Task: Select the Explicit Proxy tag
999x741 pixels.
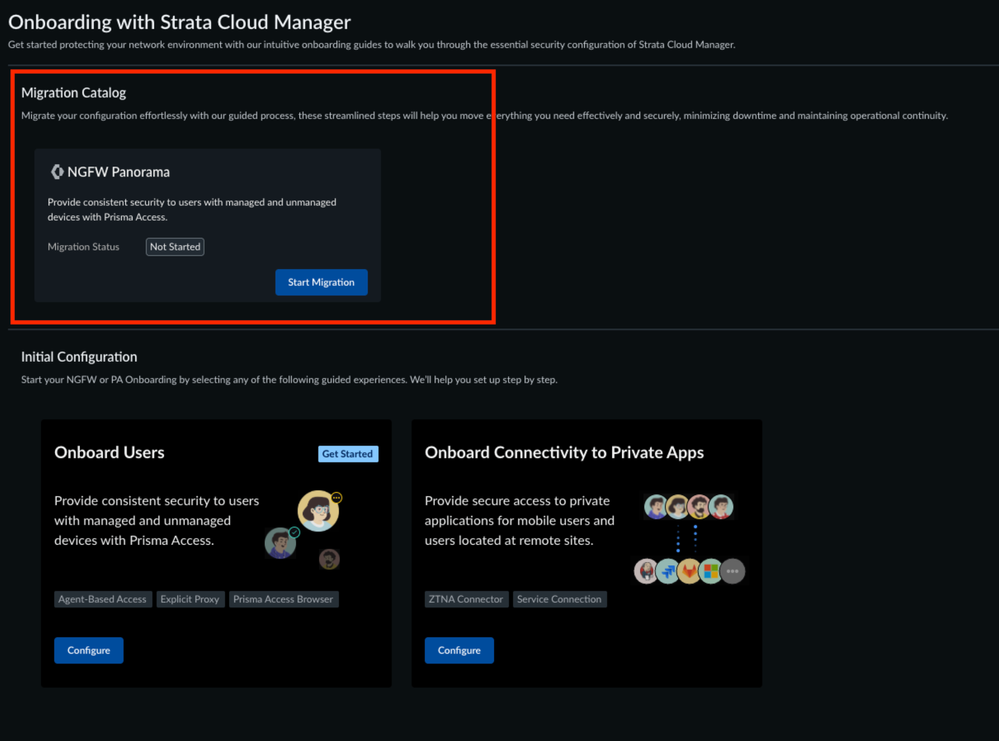Action: pyautogui.click(x=190, y=599)
